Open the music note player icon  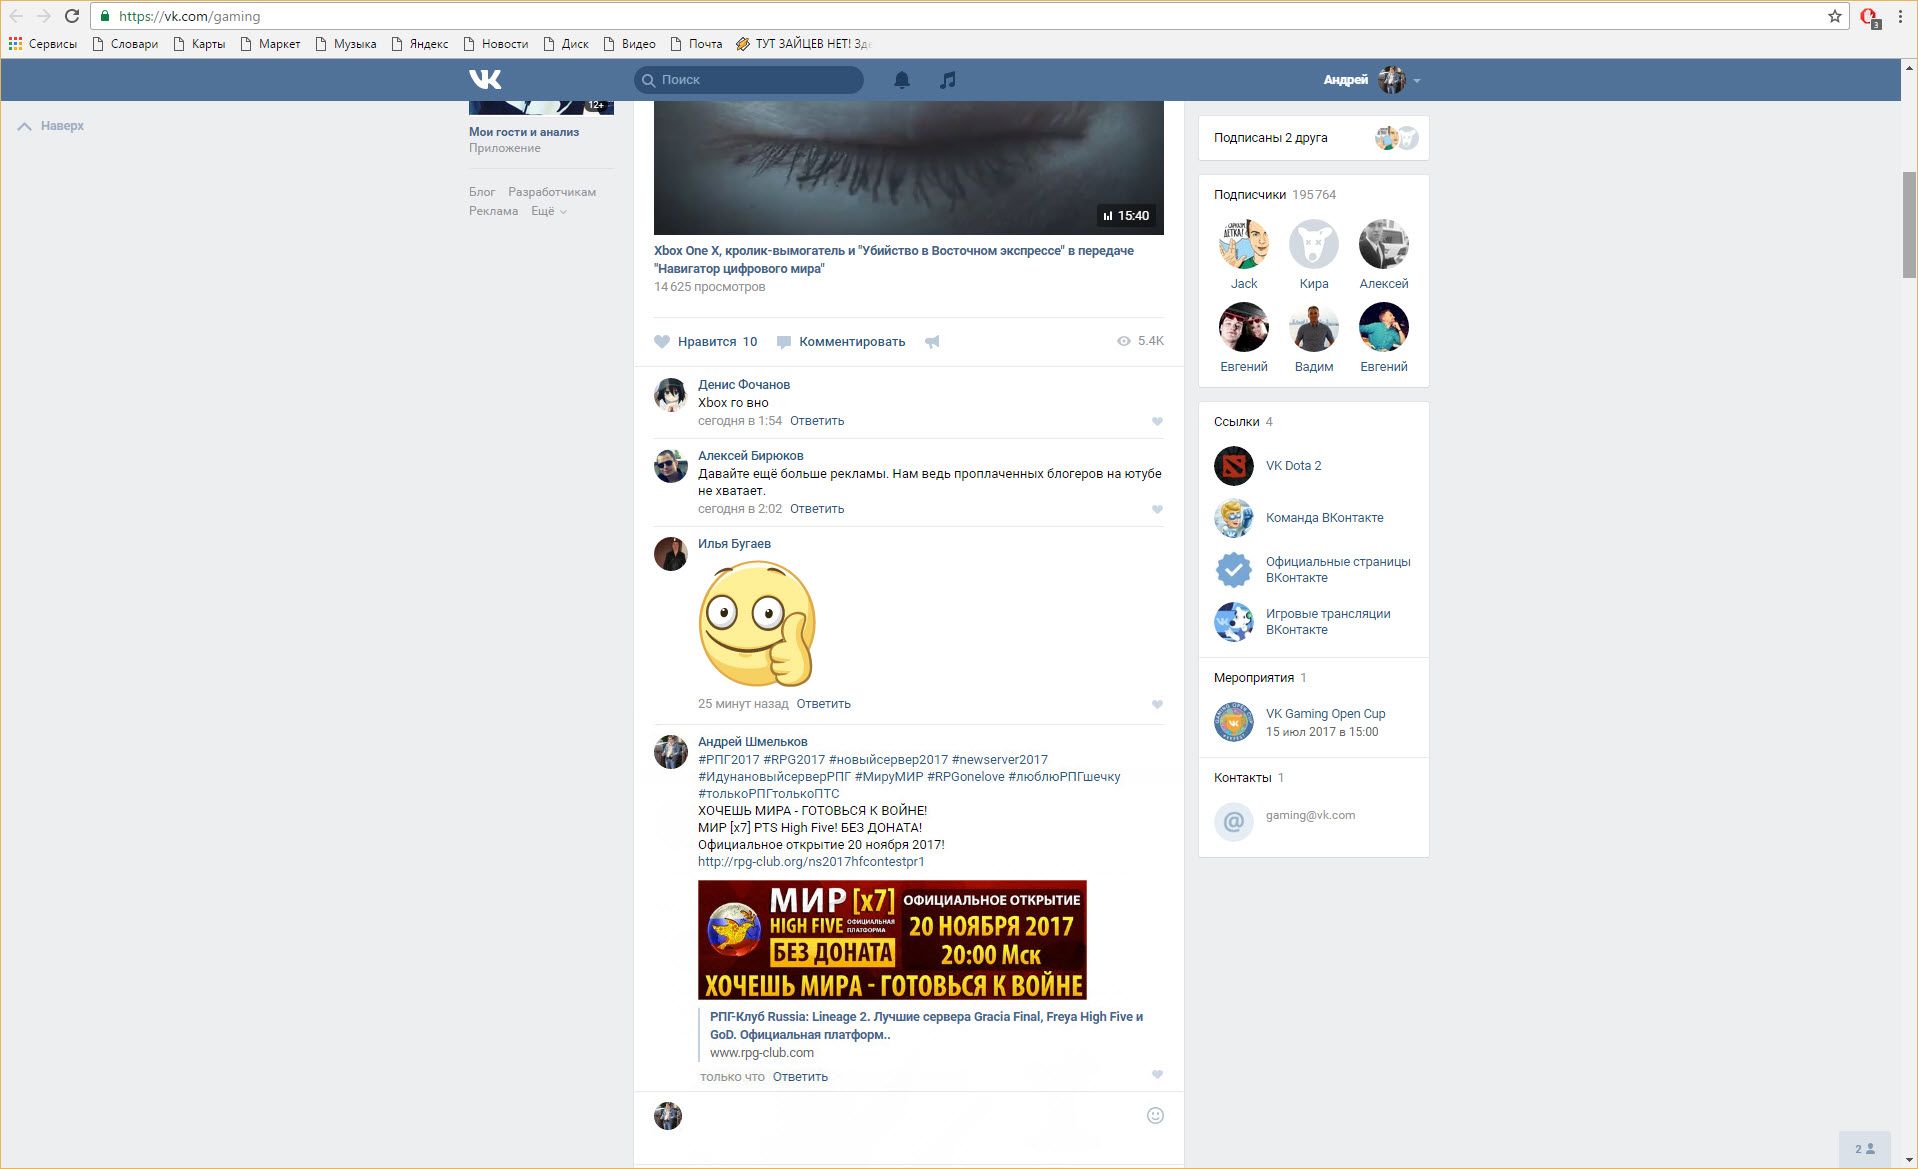pyautogui.click(x=947, y=80)
